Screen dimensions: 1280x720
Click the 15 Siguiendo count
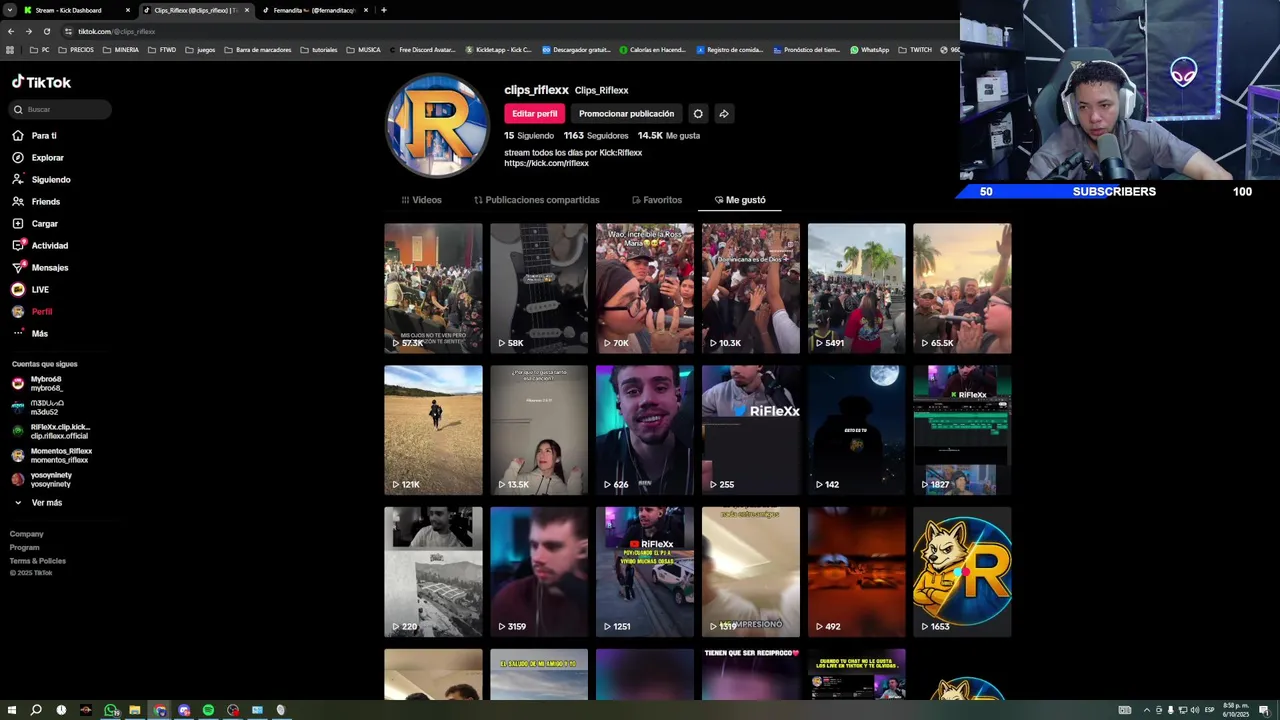[529, 135]
